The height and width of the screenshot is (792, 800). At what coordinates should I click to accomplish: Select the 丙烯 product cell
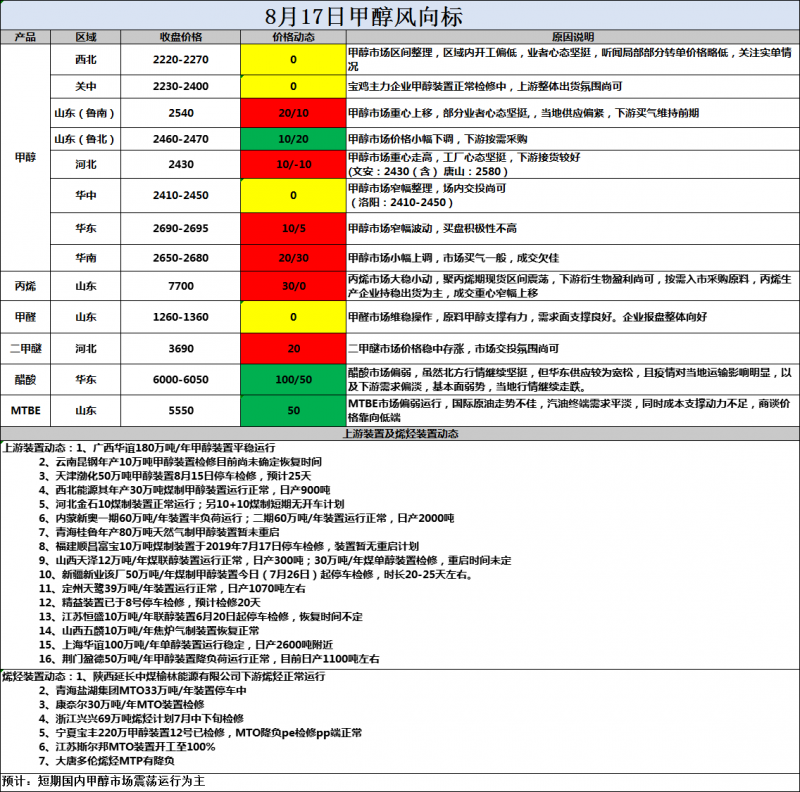[26, 286]
